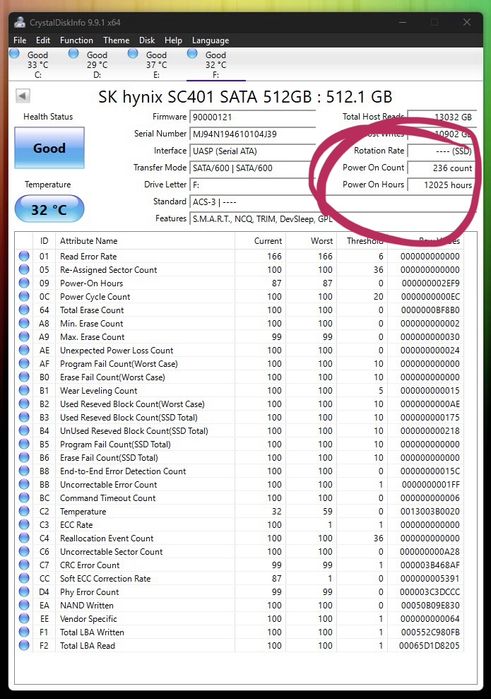Select 'Program Fail Count(Worst Case)' attribute text

coord(119,363)
